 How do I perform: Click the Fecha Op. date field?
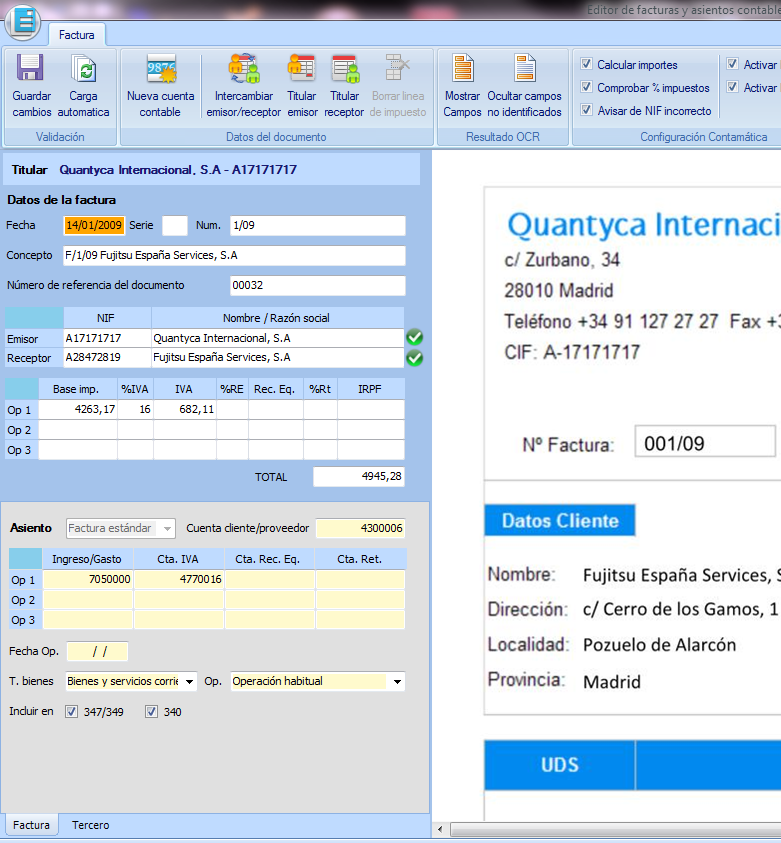(x=97, y=652)
